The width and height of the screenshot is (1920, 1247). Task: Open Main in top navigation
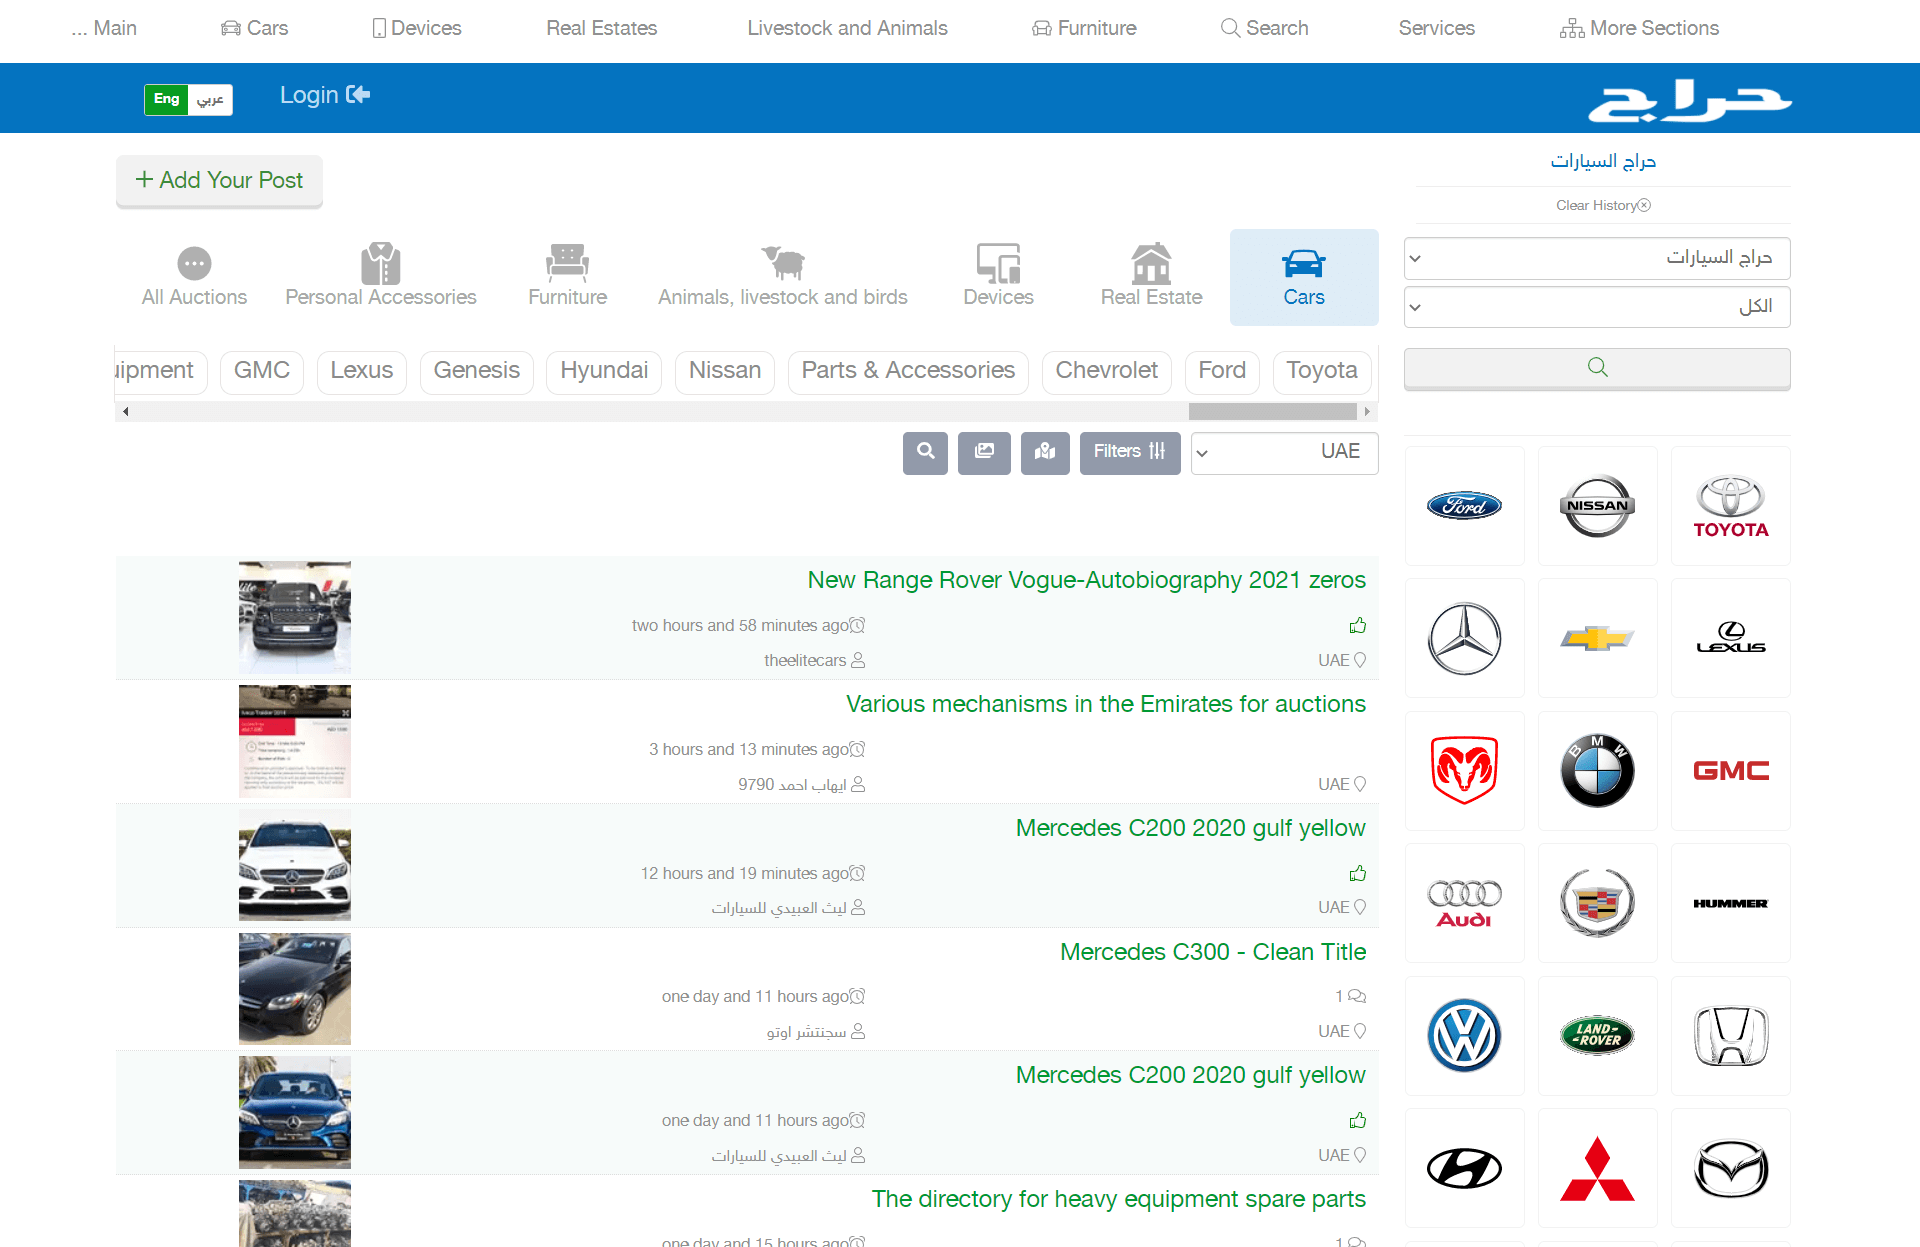click(x=104, y=28)
